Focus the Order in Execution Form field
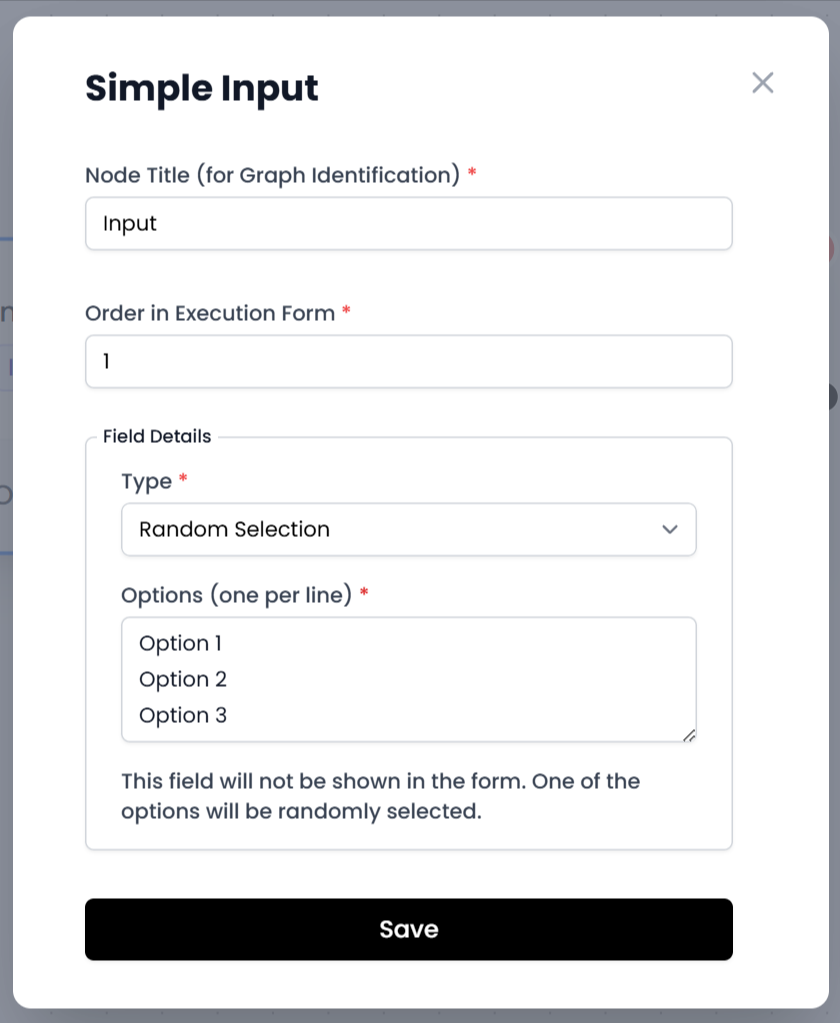 [x=408, y=361]
